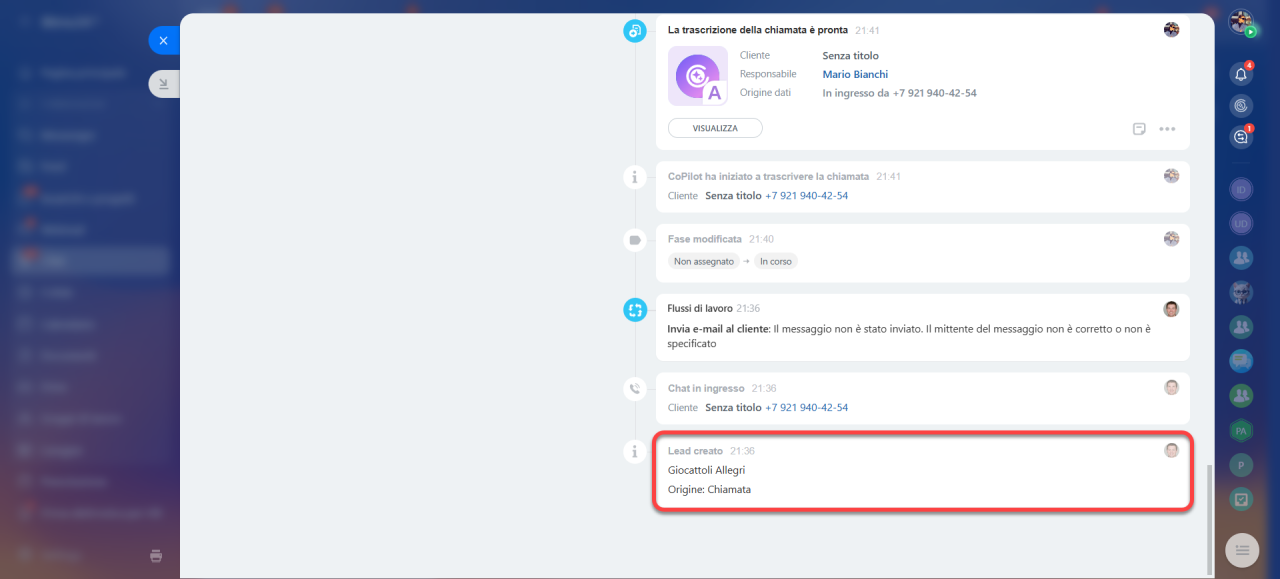Collapse the side panel using the arrow button
The height and width of the screenshot is (579, 1280).
164,84
